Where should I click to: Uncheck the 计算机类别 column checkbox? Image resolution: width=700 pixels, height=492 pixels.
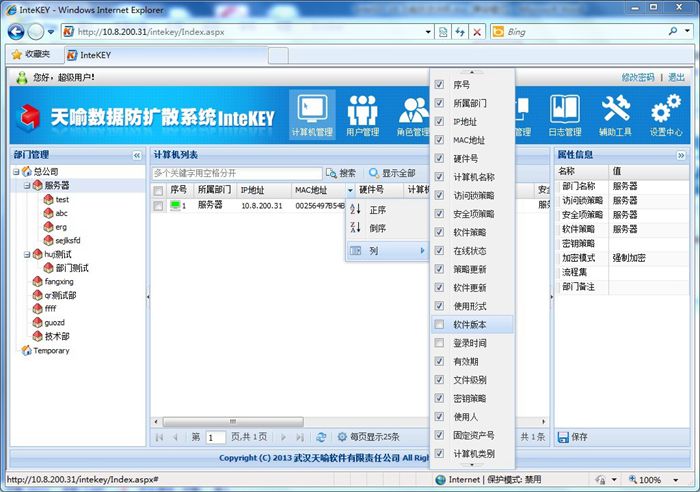click(439, 454)
